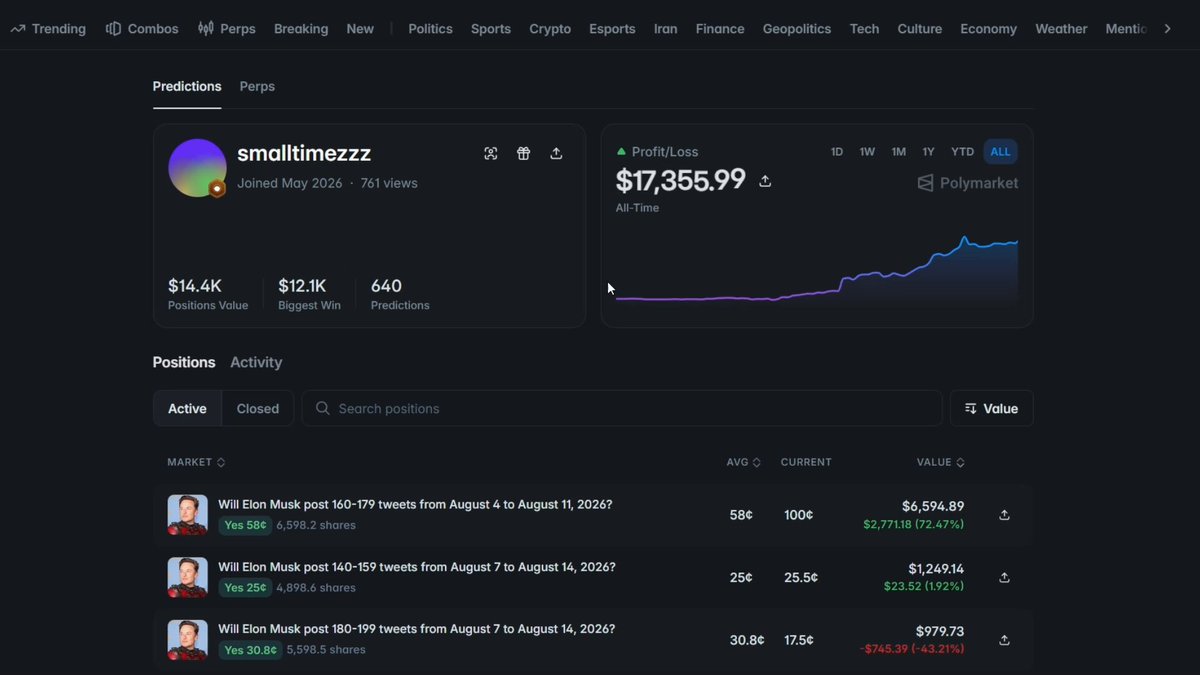Open the Weather category
The height and width of the screenshot is (675, 1200).
[1061, 29]
